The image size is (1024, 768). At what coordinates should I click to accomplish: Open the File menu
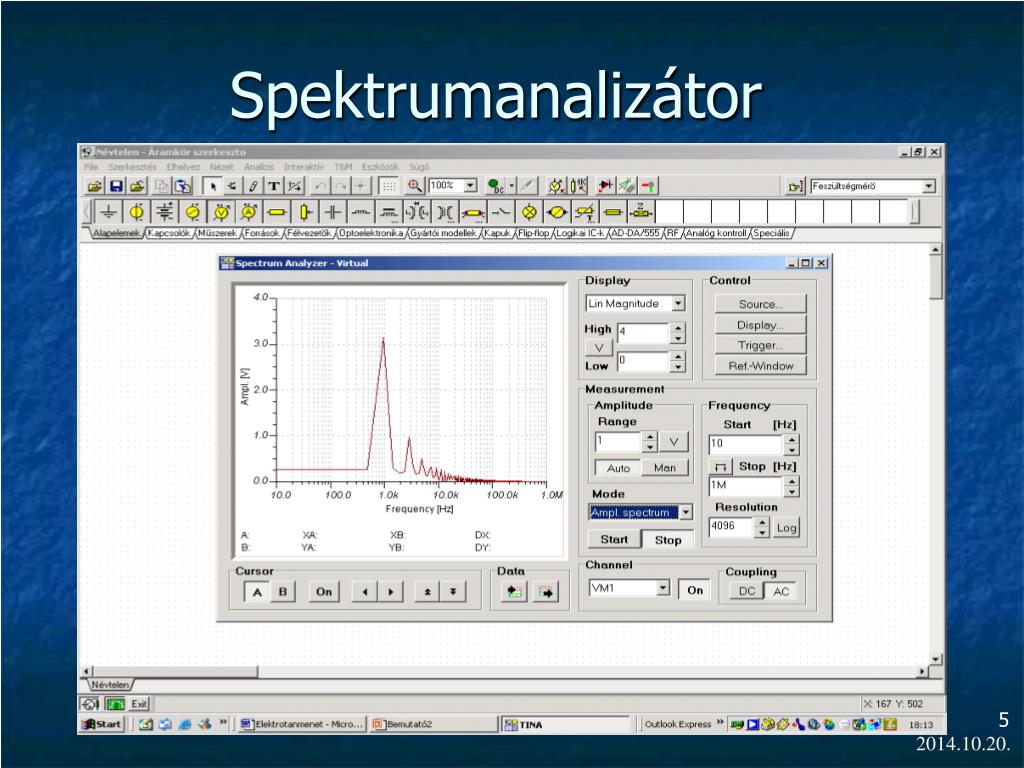point(91,167)
